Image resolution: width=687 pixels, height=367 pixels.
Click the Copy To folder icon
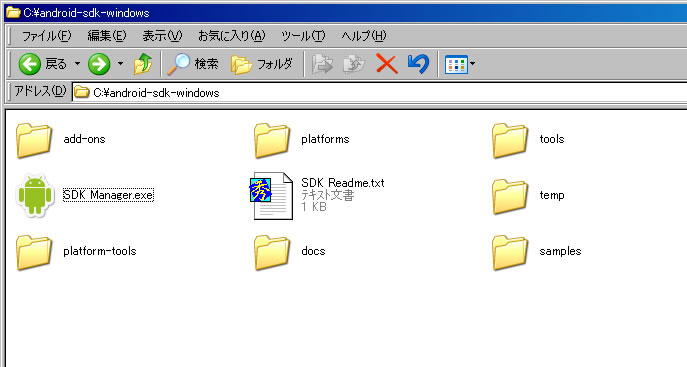click(354, 64)
